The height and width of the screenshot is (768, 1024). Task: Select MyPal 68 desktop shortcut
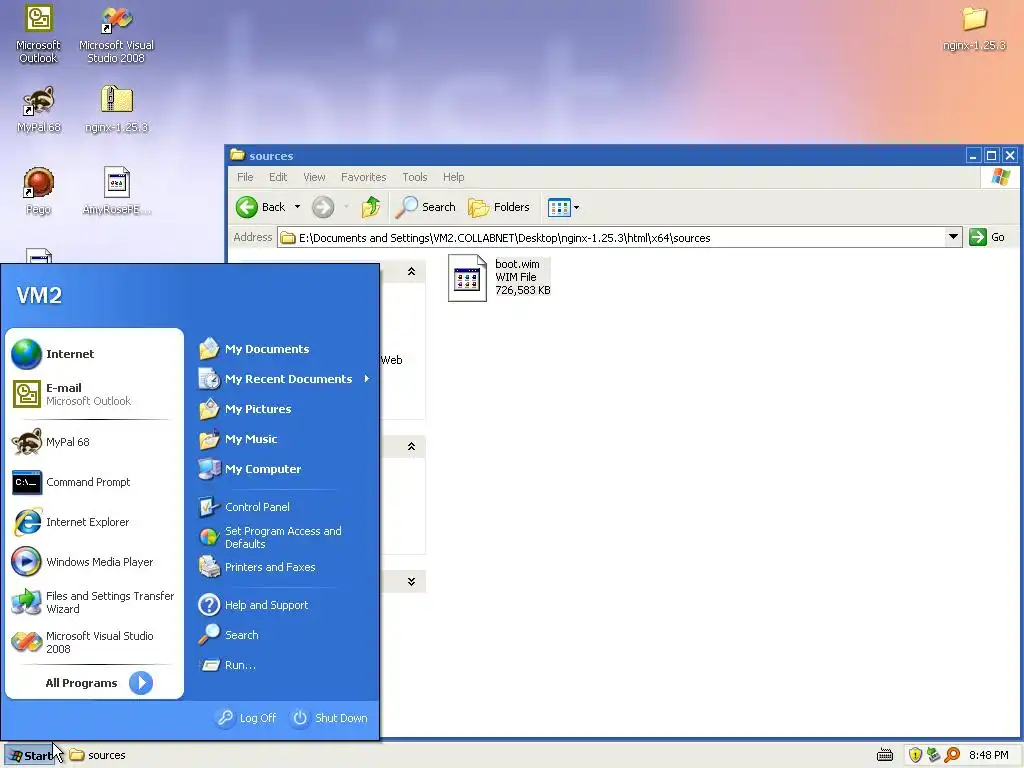39,110
